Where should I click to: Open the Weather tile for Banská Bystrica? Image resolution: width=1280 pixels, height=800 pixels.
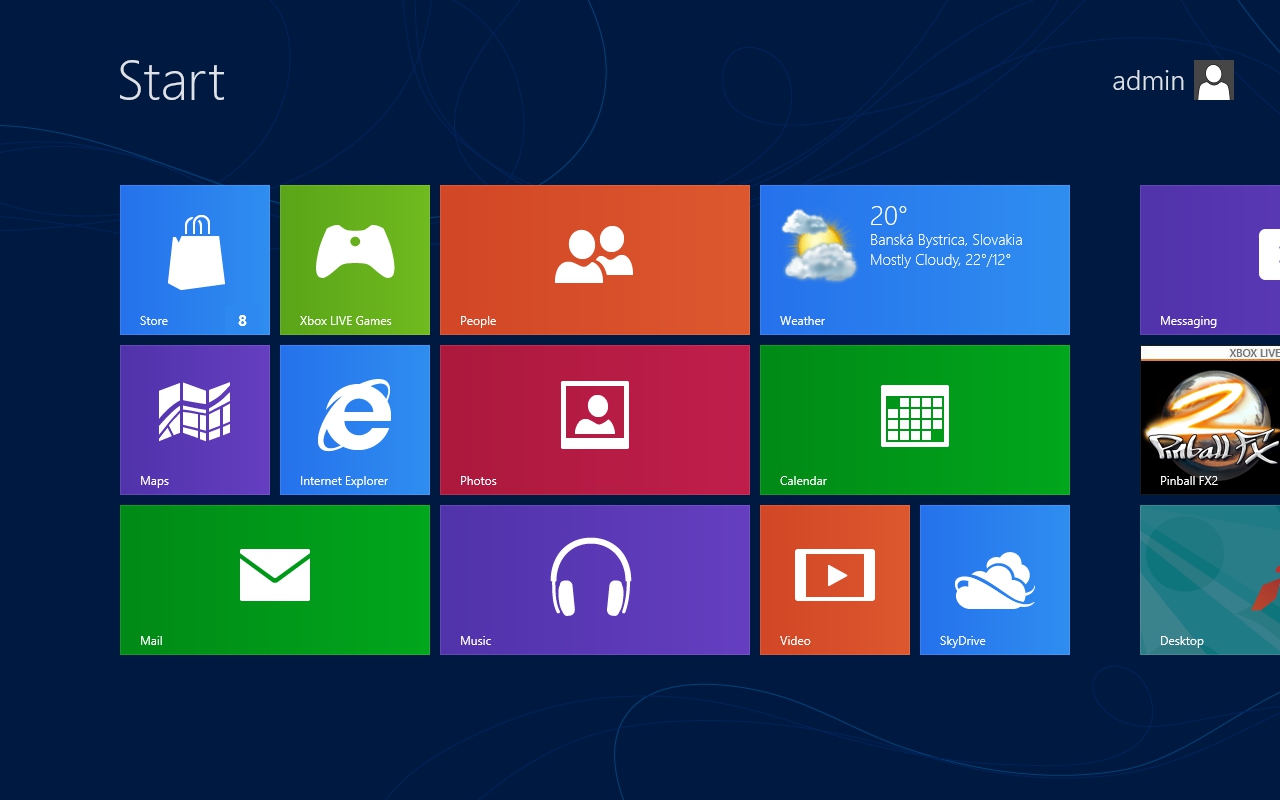[915, 260]
